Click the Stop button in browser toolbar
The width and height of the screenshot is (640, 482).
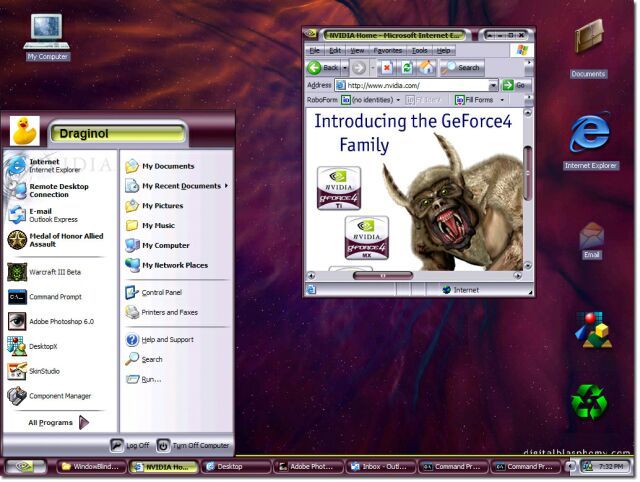click(387, 68)
